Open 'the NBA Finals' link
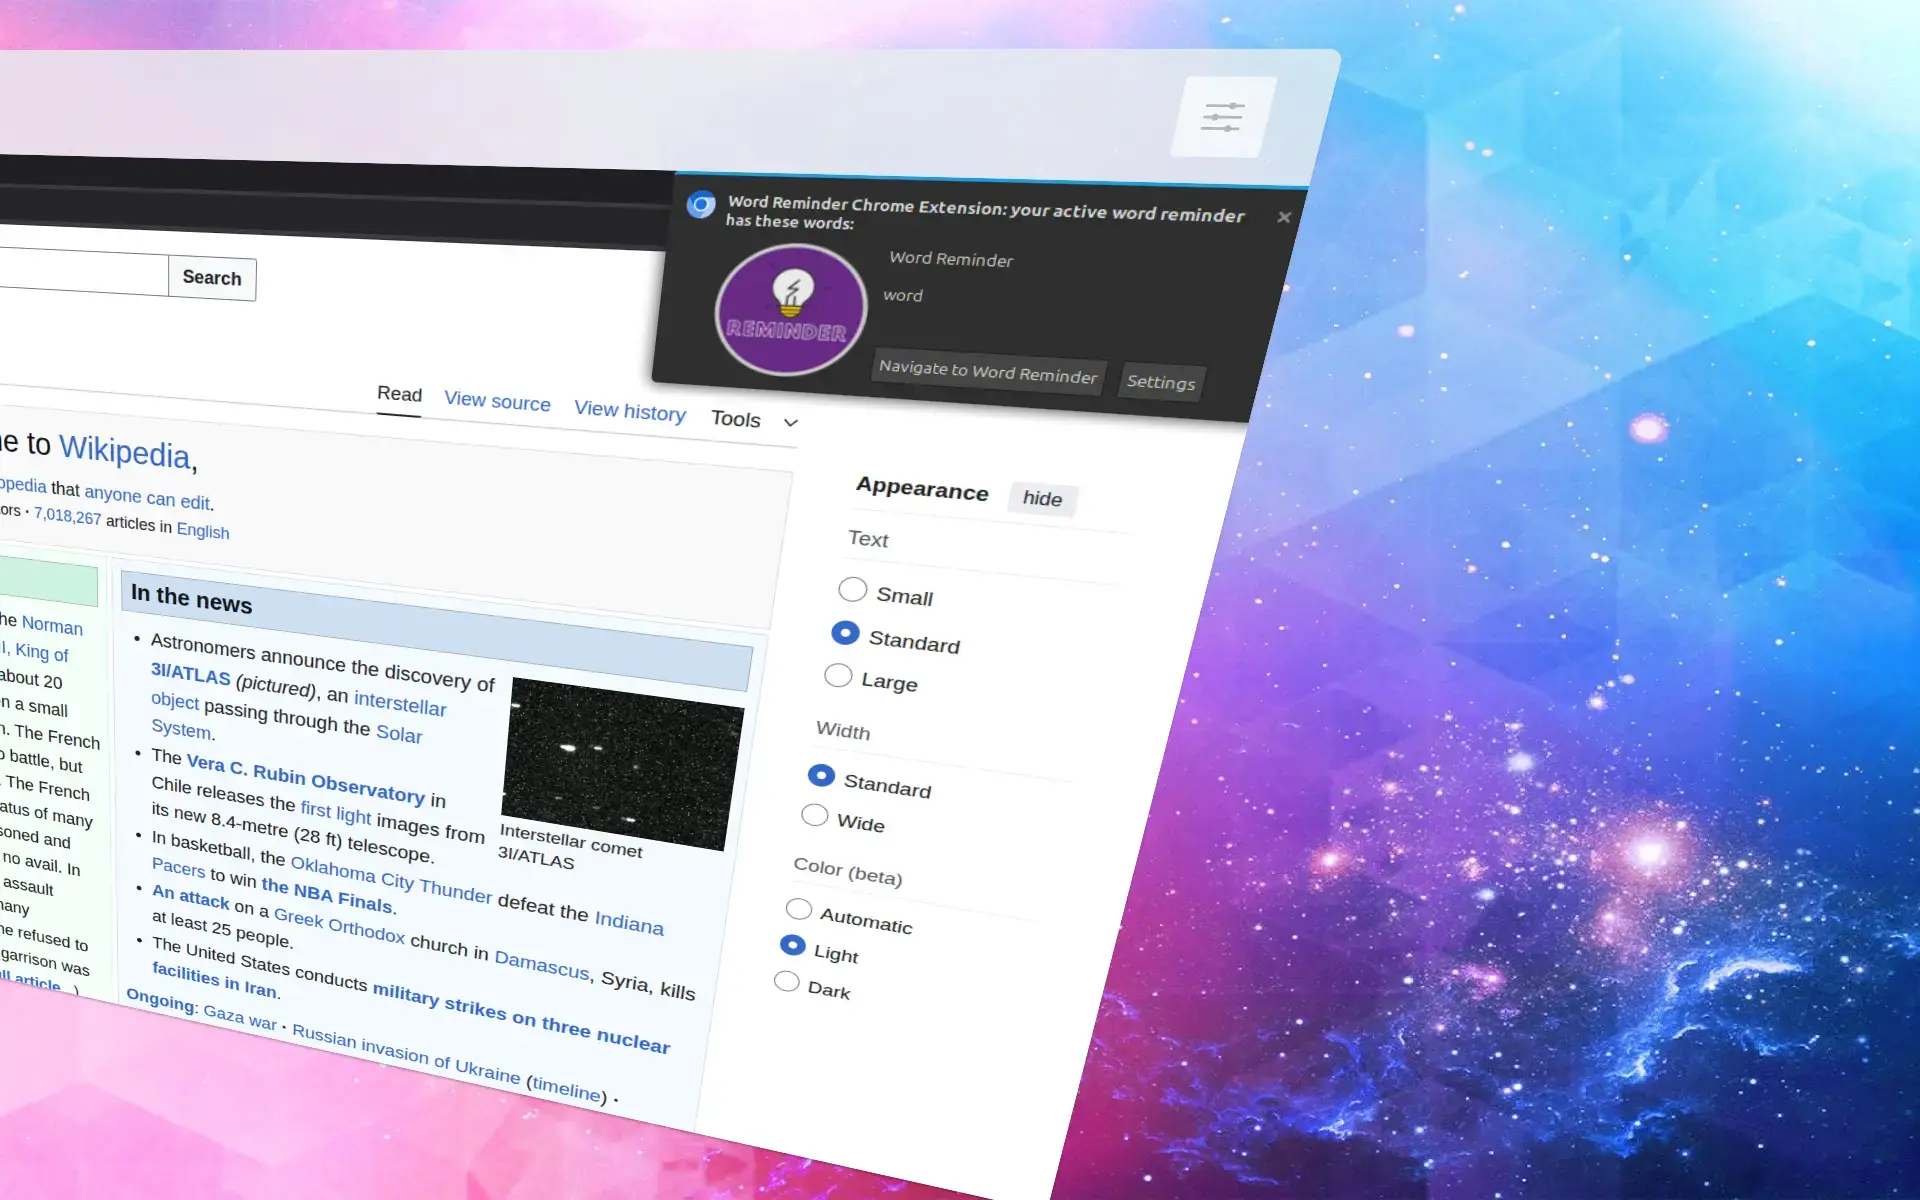1920x1200 pixels. (328, 894)
